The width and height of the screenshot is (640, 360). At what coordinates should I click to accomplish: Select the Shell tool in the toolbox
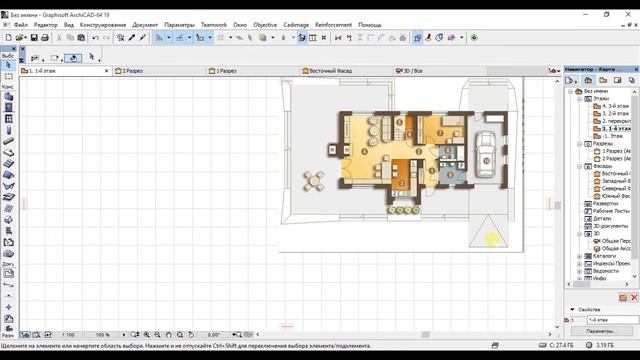(8, 186)
